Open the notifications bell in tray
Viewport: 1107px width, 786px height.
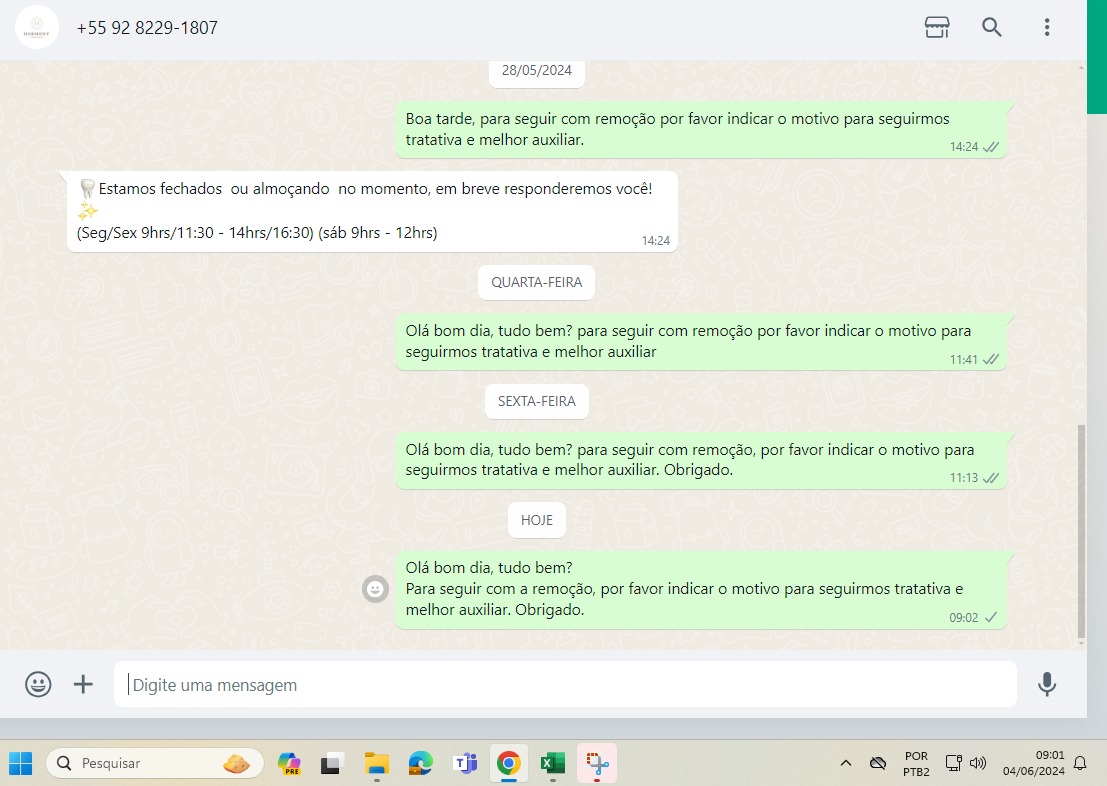tap(1080, 764)
